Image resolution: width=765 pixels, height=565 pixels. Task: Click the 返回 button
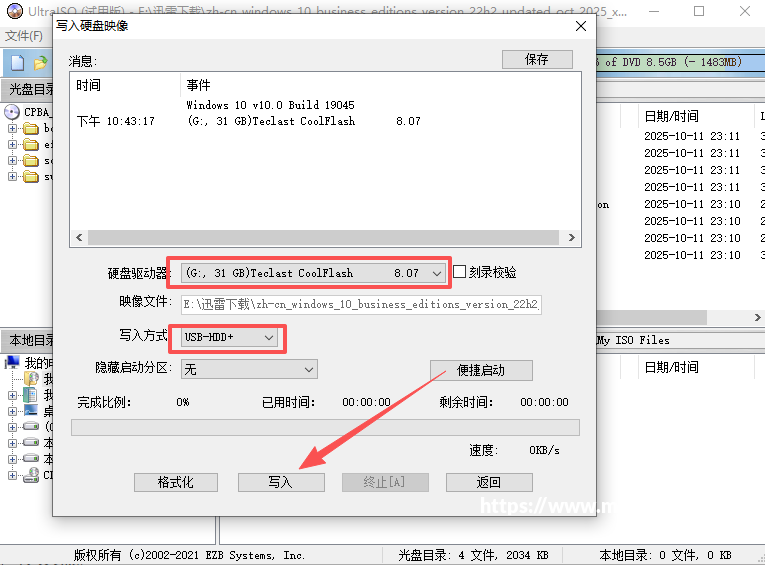point(489,483)
